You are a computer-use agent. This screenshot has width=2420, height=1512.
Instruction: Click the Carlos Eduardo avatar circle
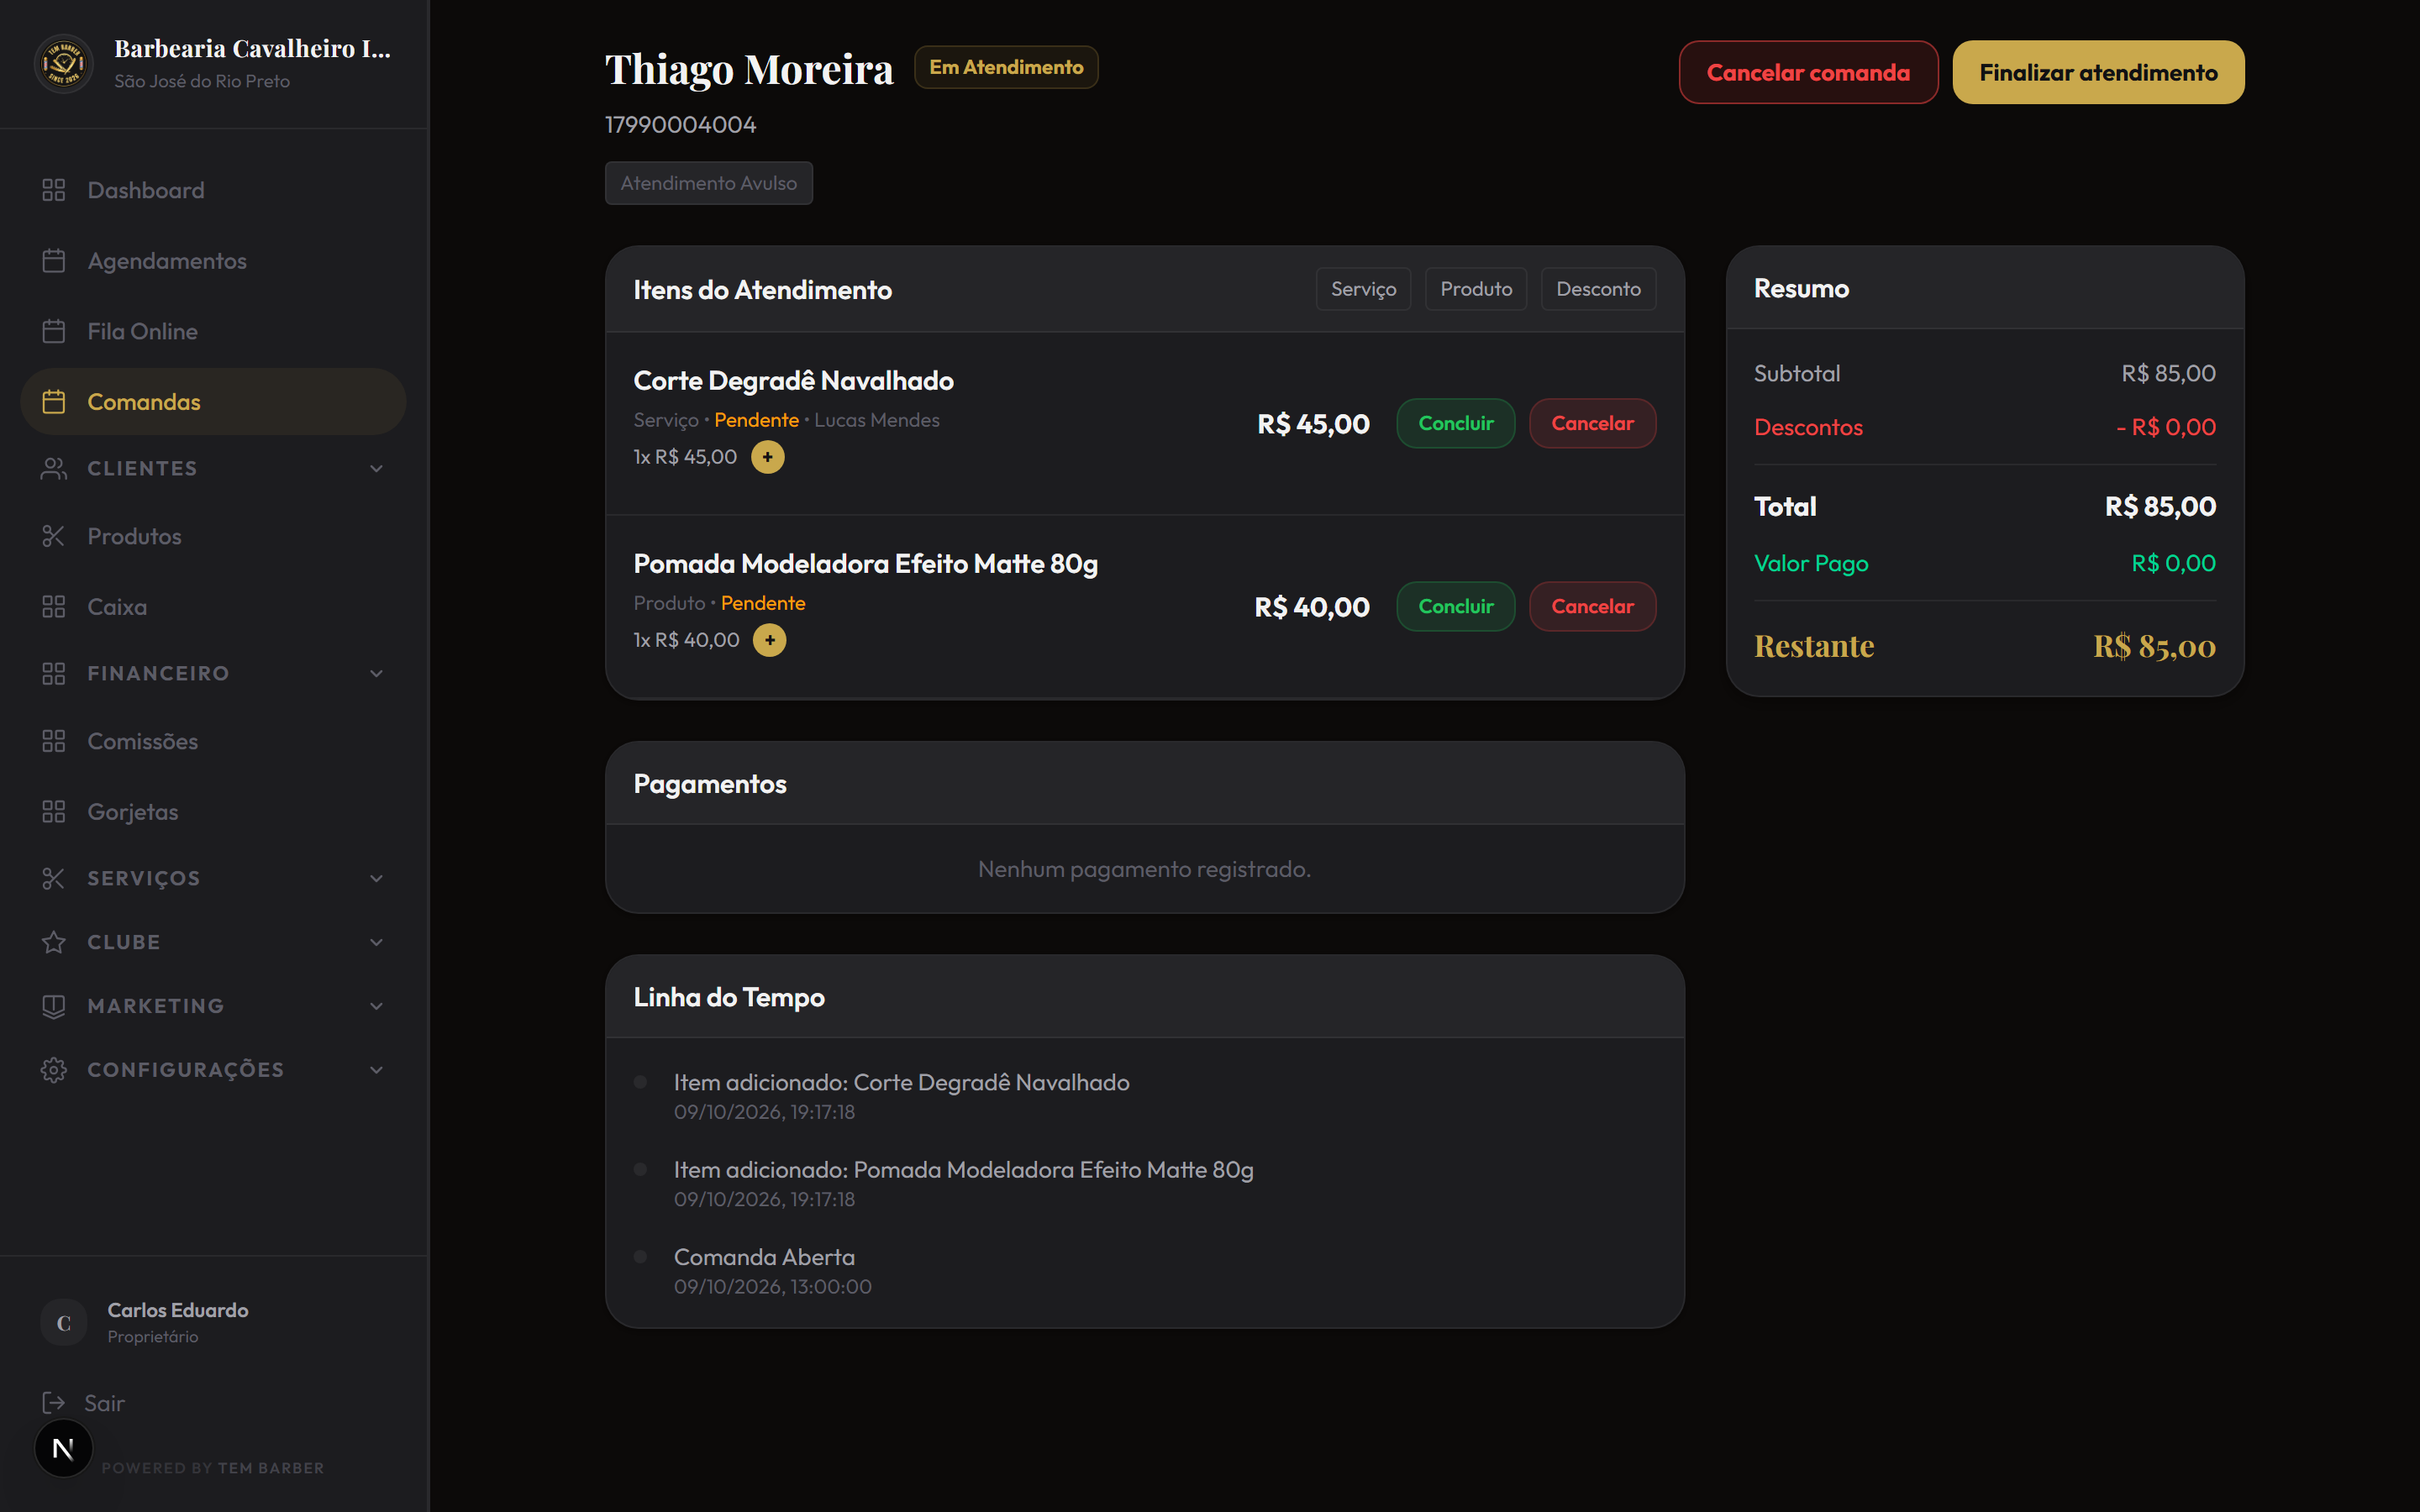tap(64, 1323)
